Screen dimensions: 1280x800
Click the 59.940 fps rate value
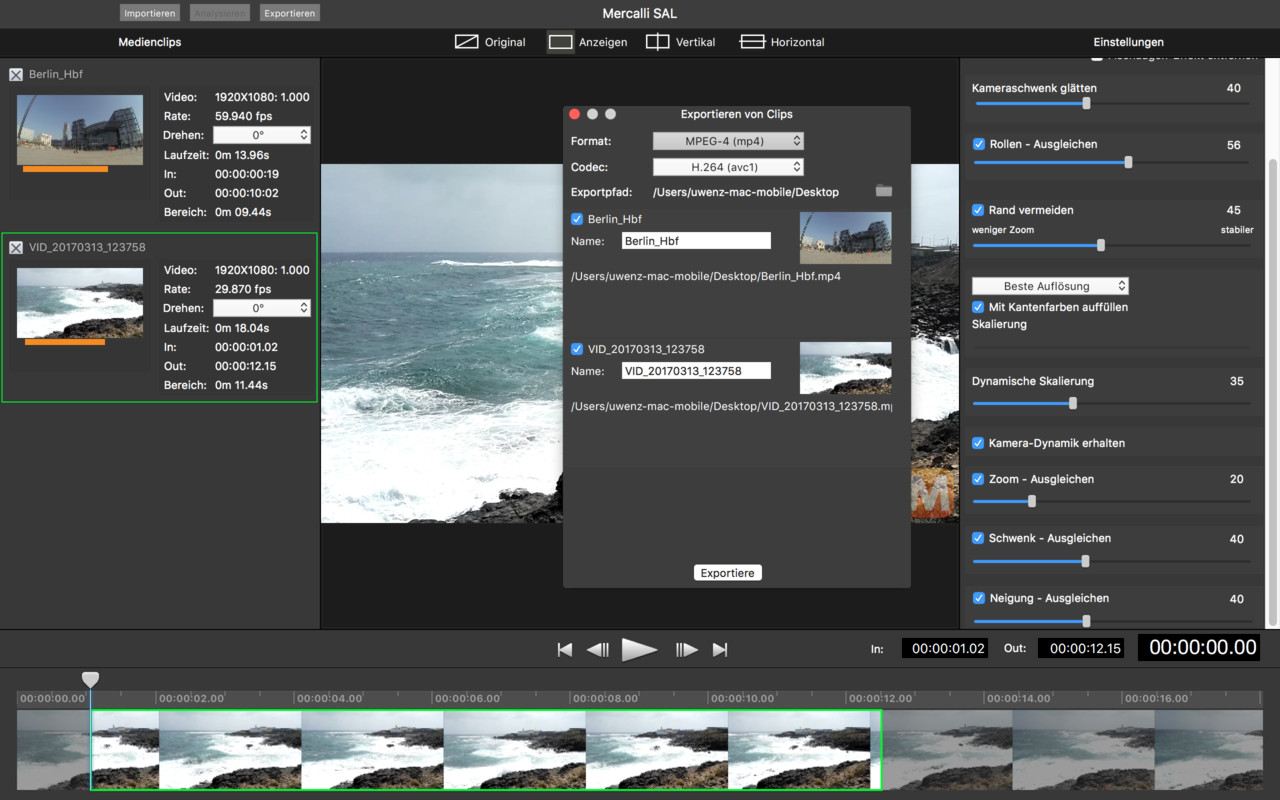[243, 116]
